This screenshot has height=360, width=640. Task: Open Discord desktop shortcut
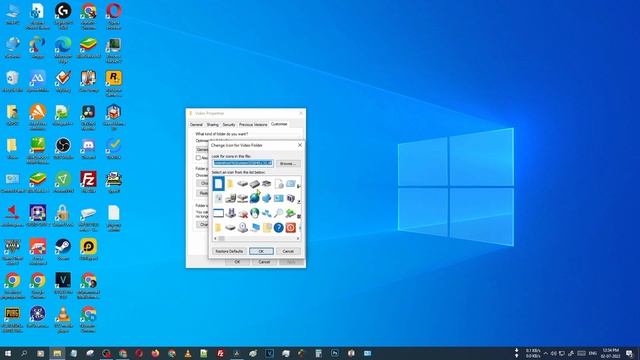point(88,149)
